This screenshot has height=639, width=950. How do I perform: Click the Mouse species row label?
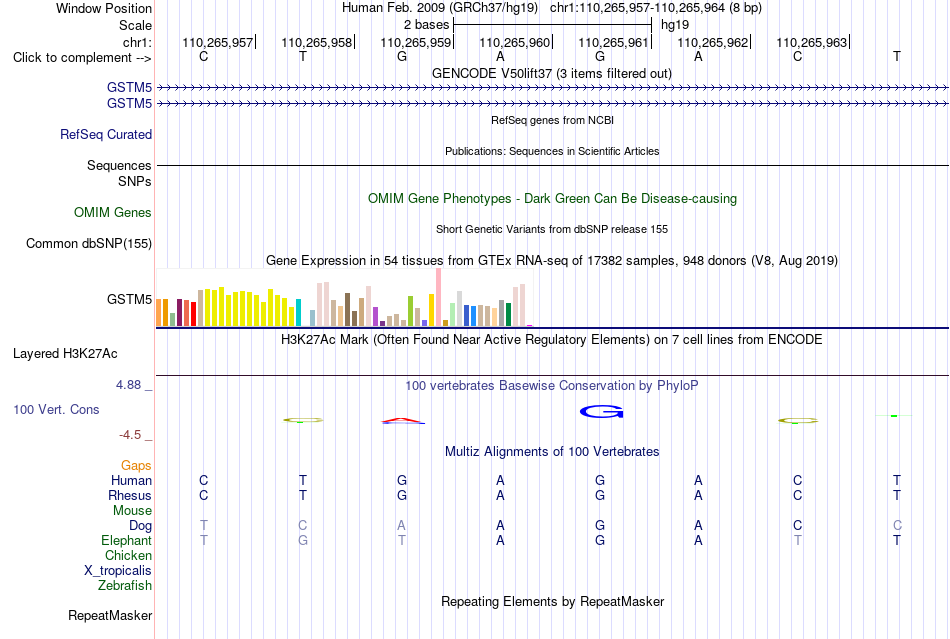132,511
